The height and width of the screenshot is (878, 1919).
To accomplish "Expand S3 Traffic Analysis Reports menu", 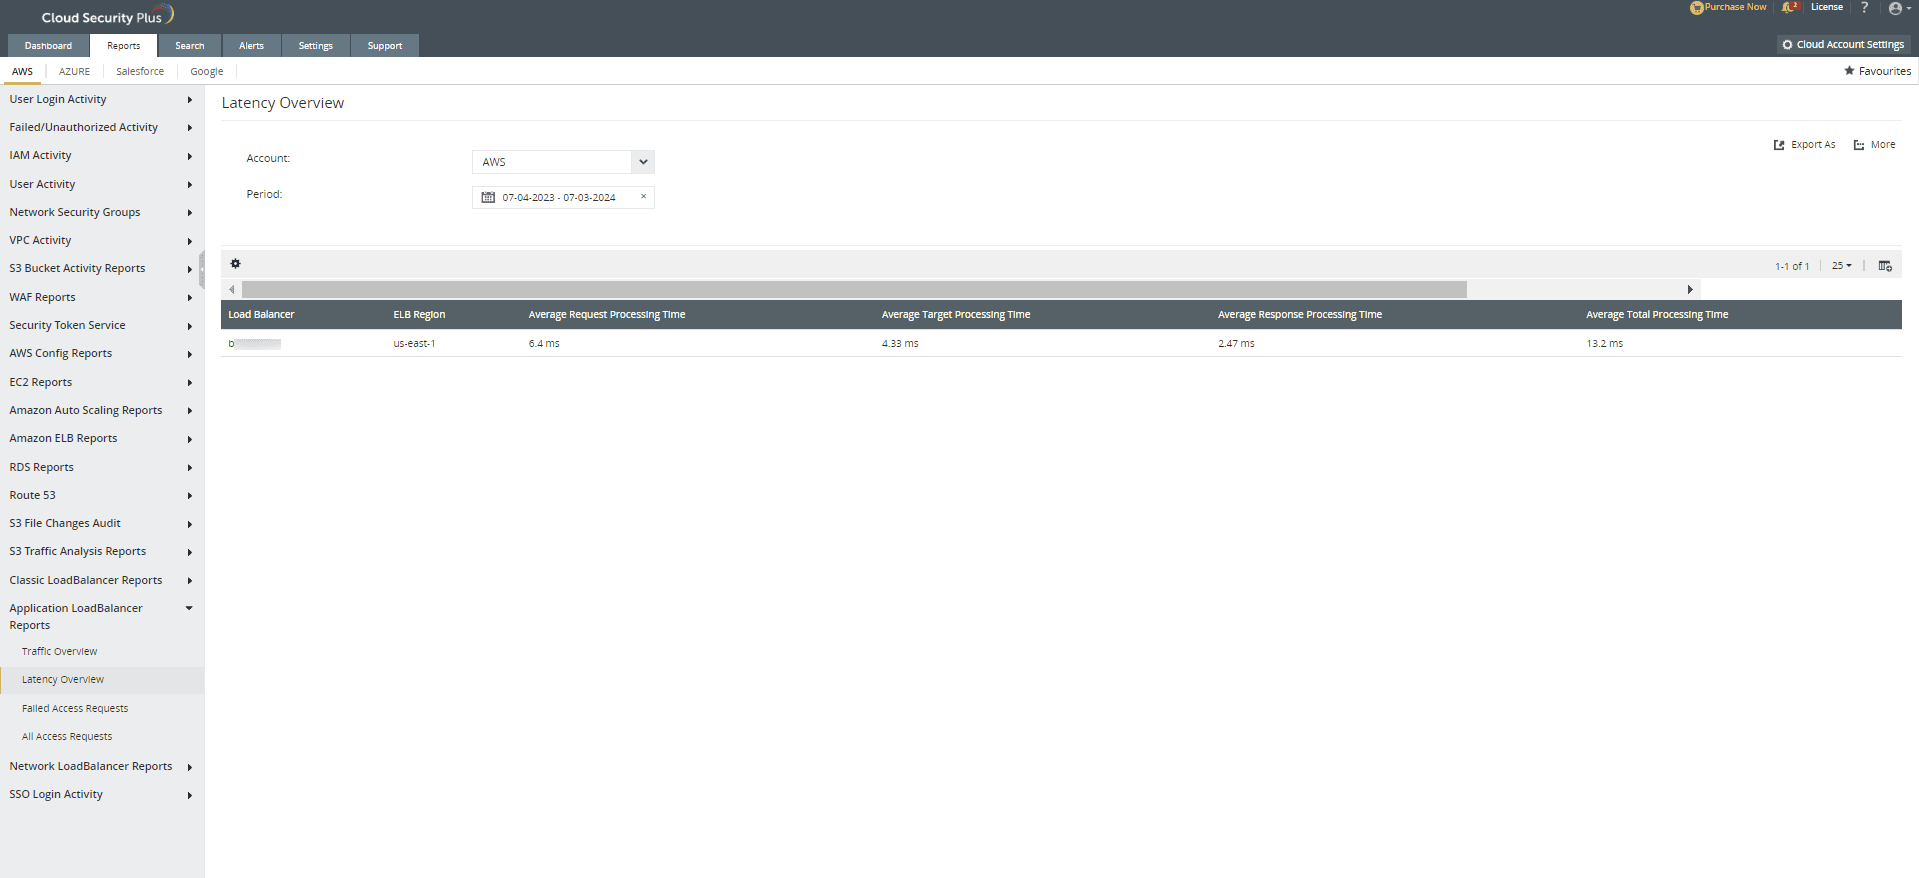I will click(102, 551).
